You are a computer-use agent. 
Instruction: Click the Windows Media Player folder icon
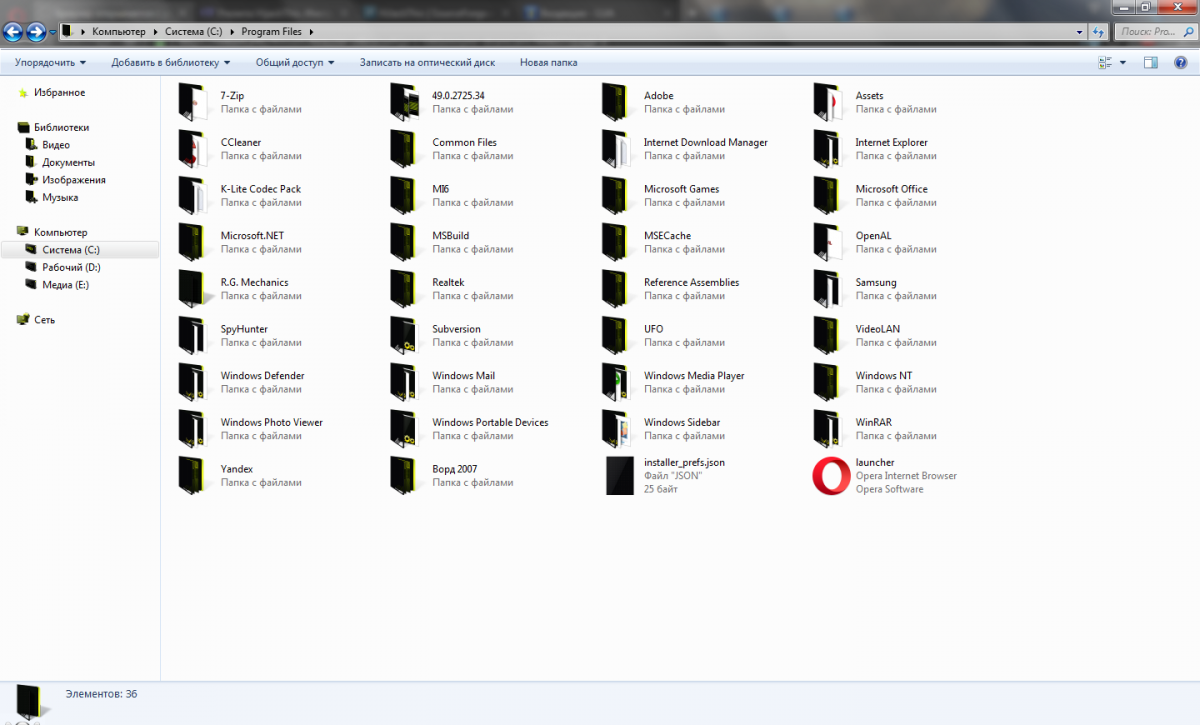click(x=615, y=382)
